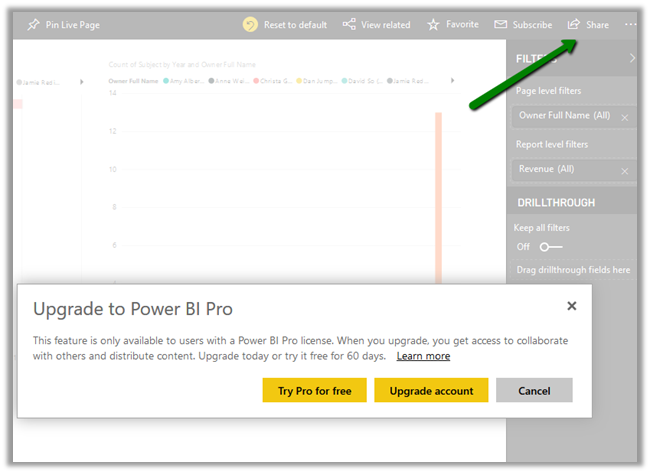The width and height of the screenshot is (650, 474).
Task: Close the Upgrade to Power BI Pro dialog
Action: 571,307
